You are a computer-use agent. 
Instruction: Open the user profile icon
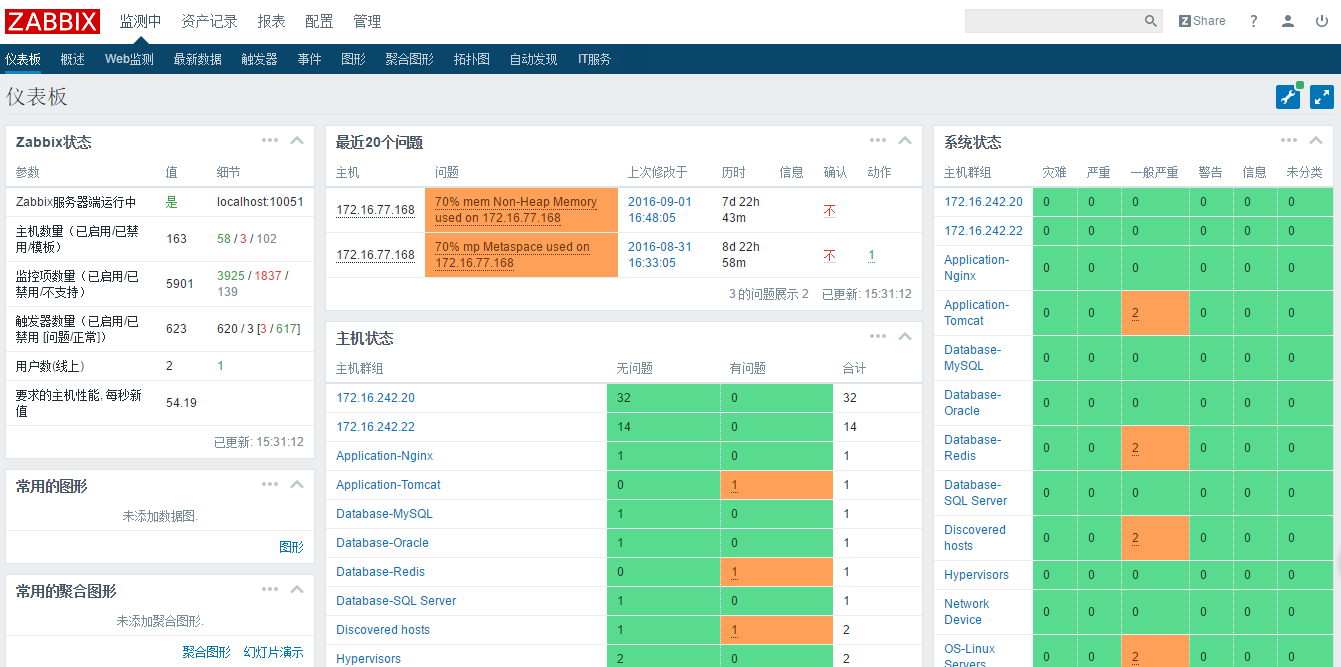[x=1288, y=21]
